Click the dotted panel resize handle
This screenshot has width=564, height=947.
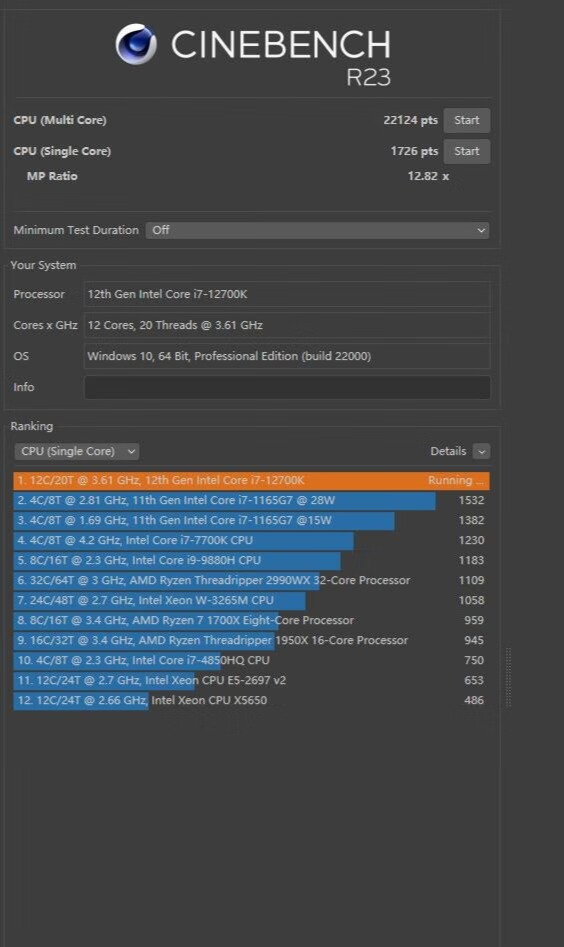click(508, 676)
